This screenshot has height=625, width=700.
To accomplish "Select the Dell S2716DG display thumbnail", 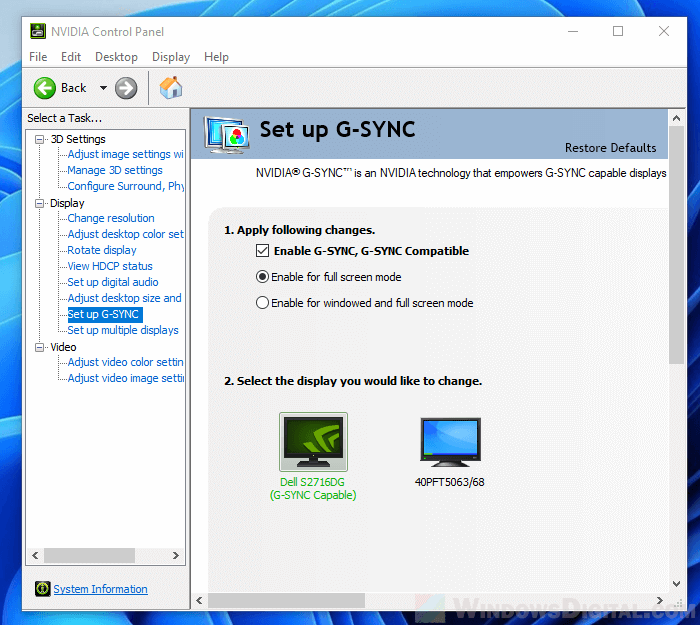I will click(313, 442).
